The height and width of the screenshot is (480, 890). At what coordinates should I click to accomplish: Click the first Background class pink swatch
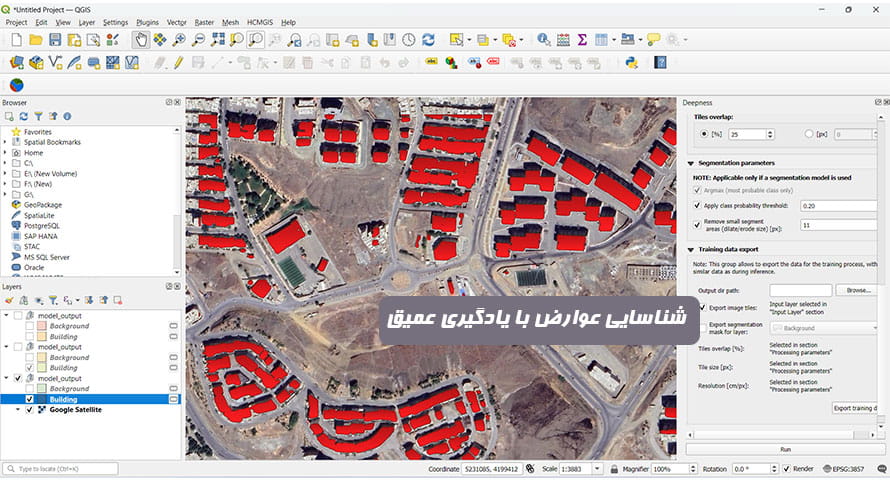(41, 326)
